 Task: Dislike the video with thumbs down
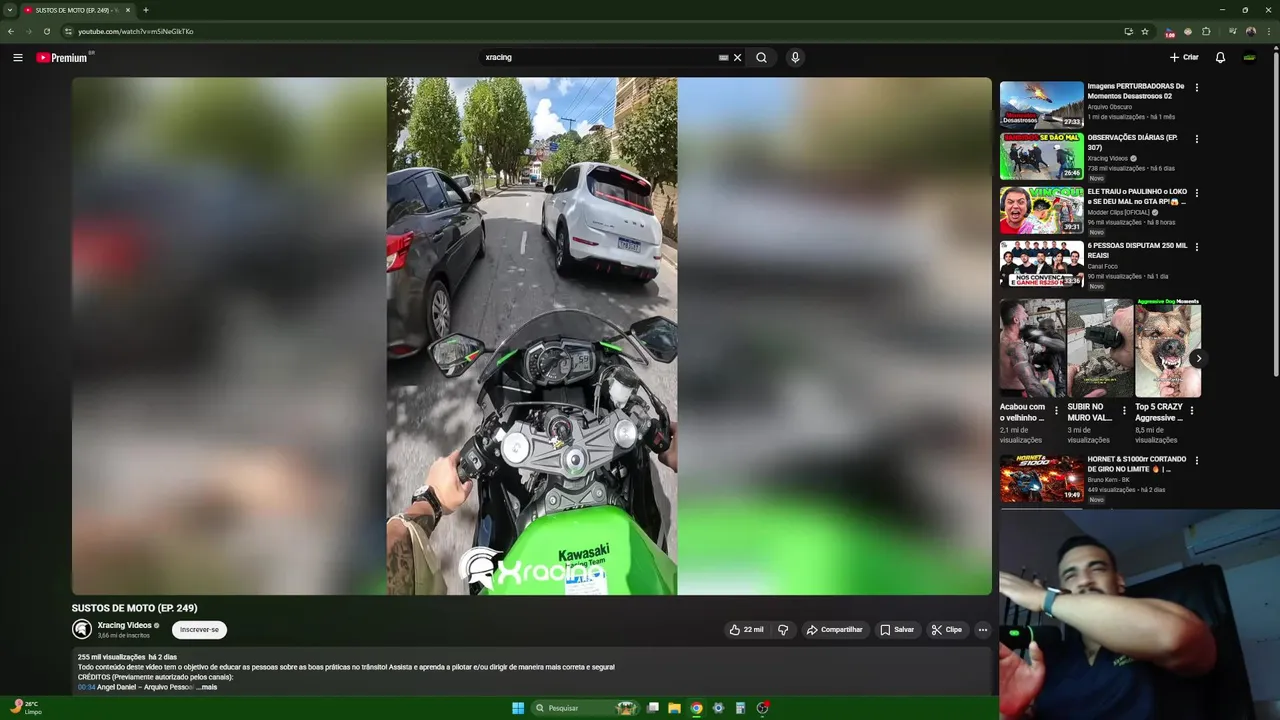[783, 630]
